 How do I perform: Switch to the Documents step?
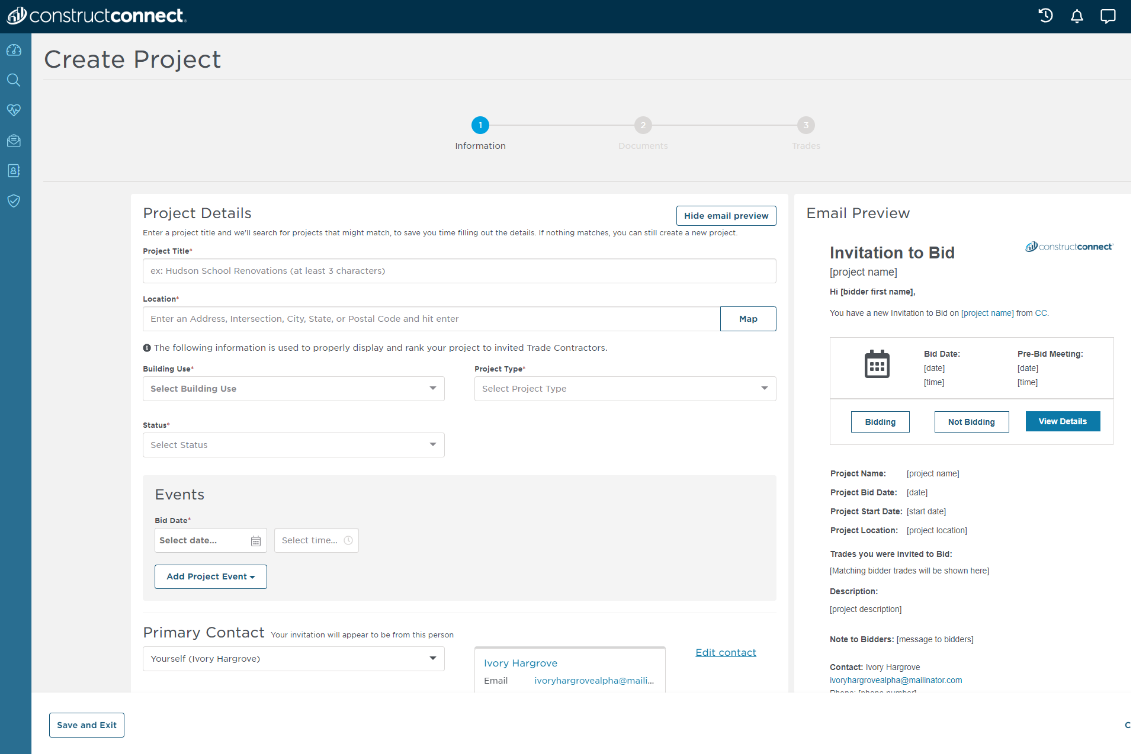(x=643, y=125)
